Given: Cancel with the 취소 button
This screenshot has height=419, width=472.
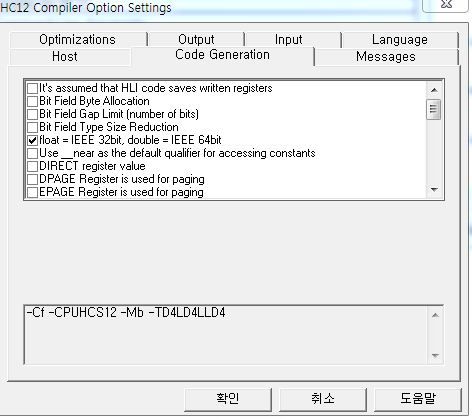Looking at the screenshot, I should pyautogui.click(x=323, y=399).
